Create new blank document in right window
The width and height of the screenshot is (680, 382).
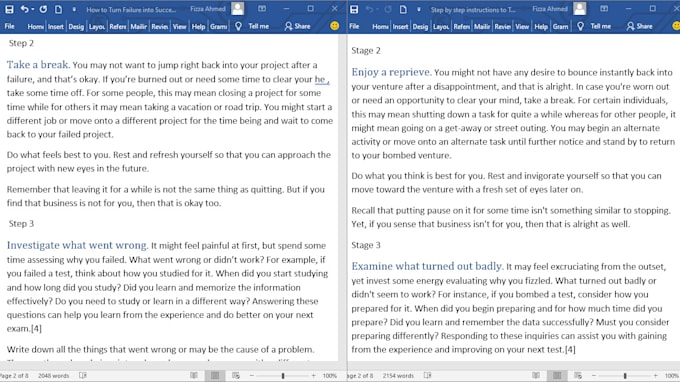(403, 9)
